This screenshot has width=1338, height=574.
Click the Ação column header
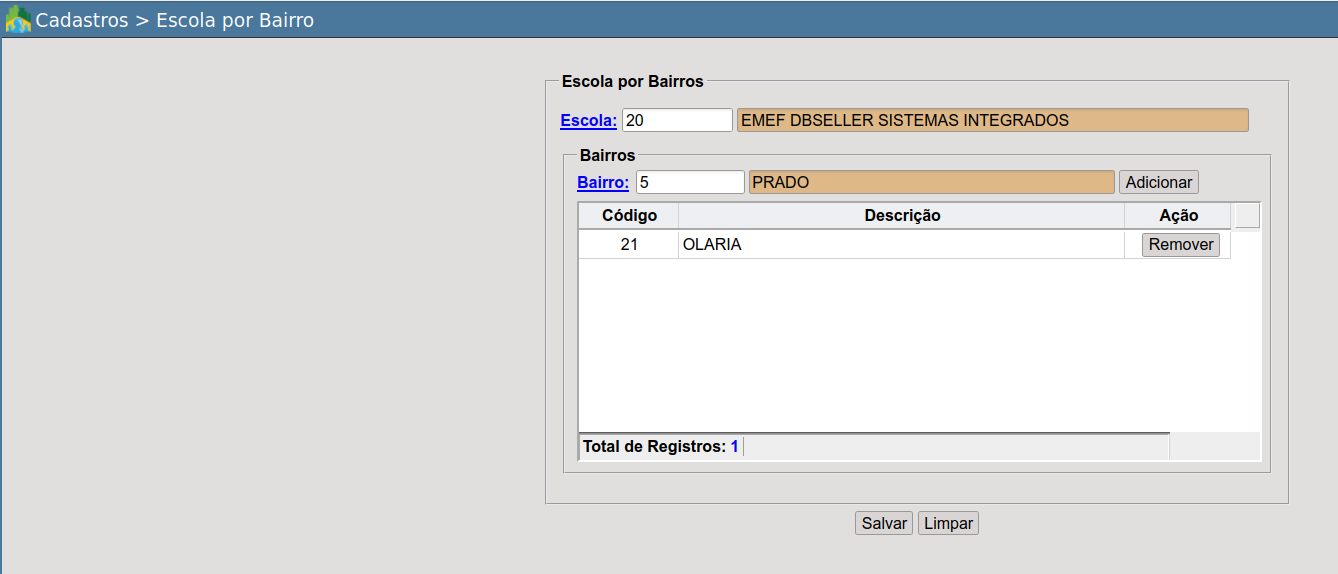coord(1178,216)
